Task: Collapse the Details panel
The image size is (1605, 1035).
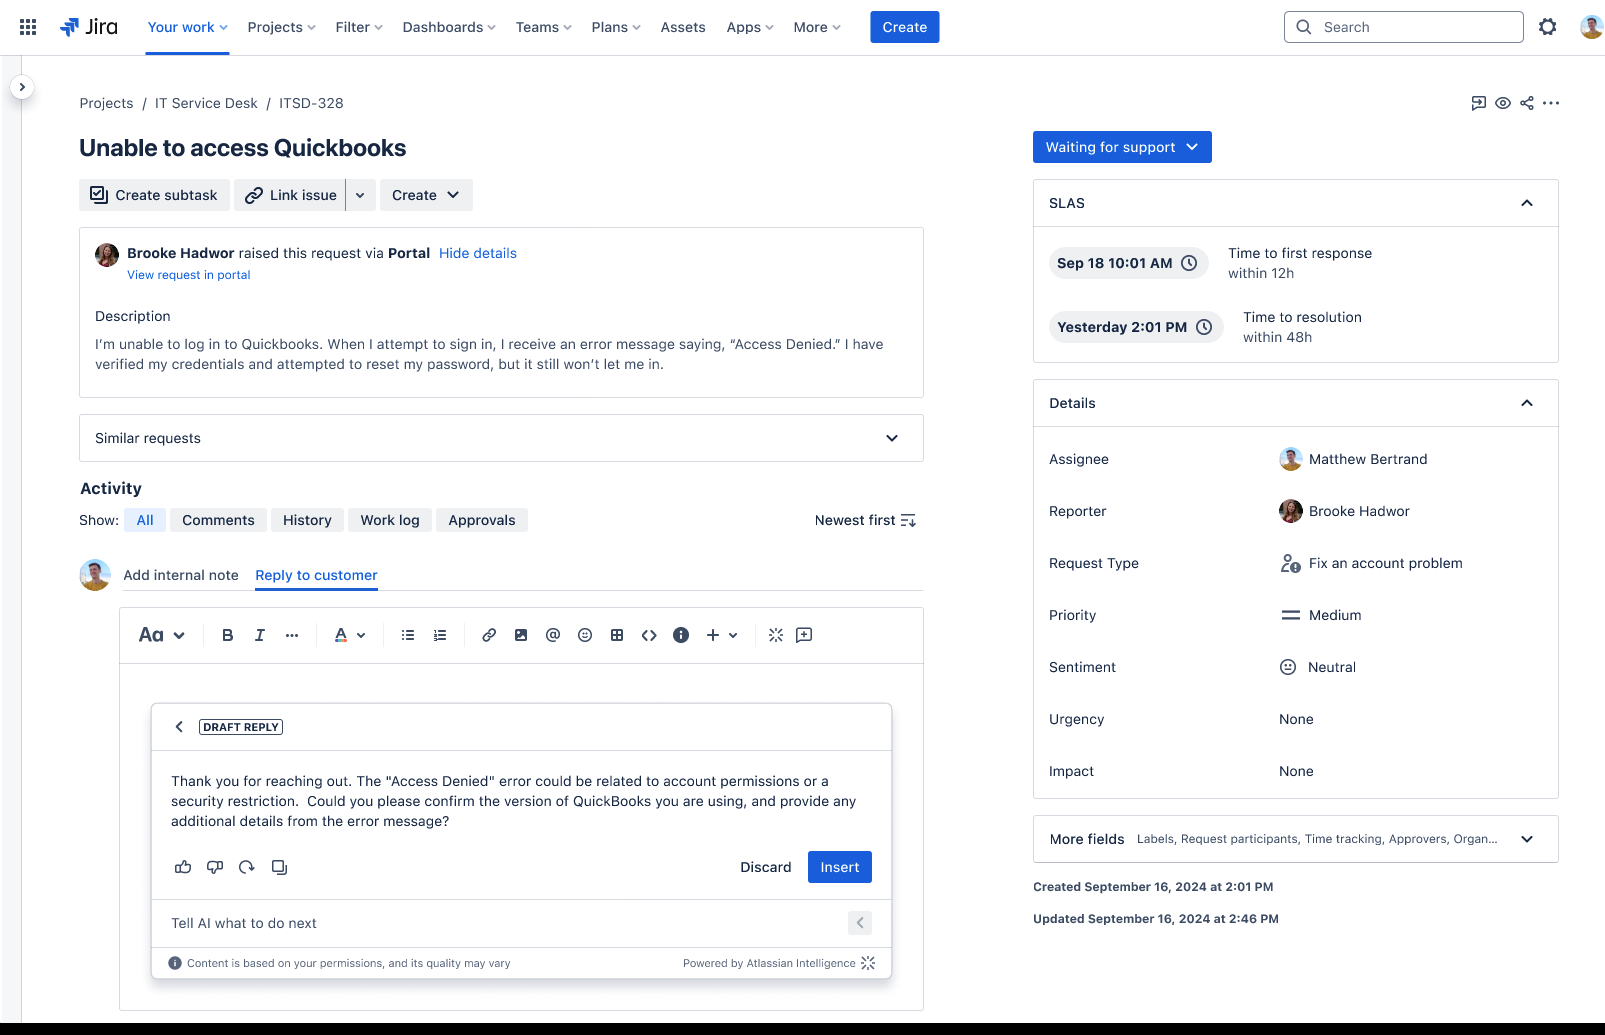Action: click(x=1527, y=403)
